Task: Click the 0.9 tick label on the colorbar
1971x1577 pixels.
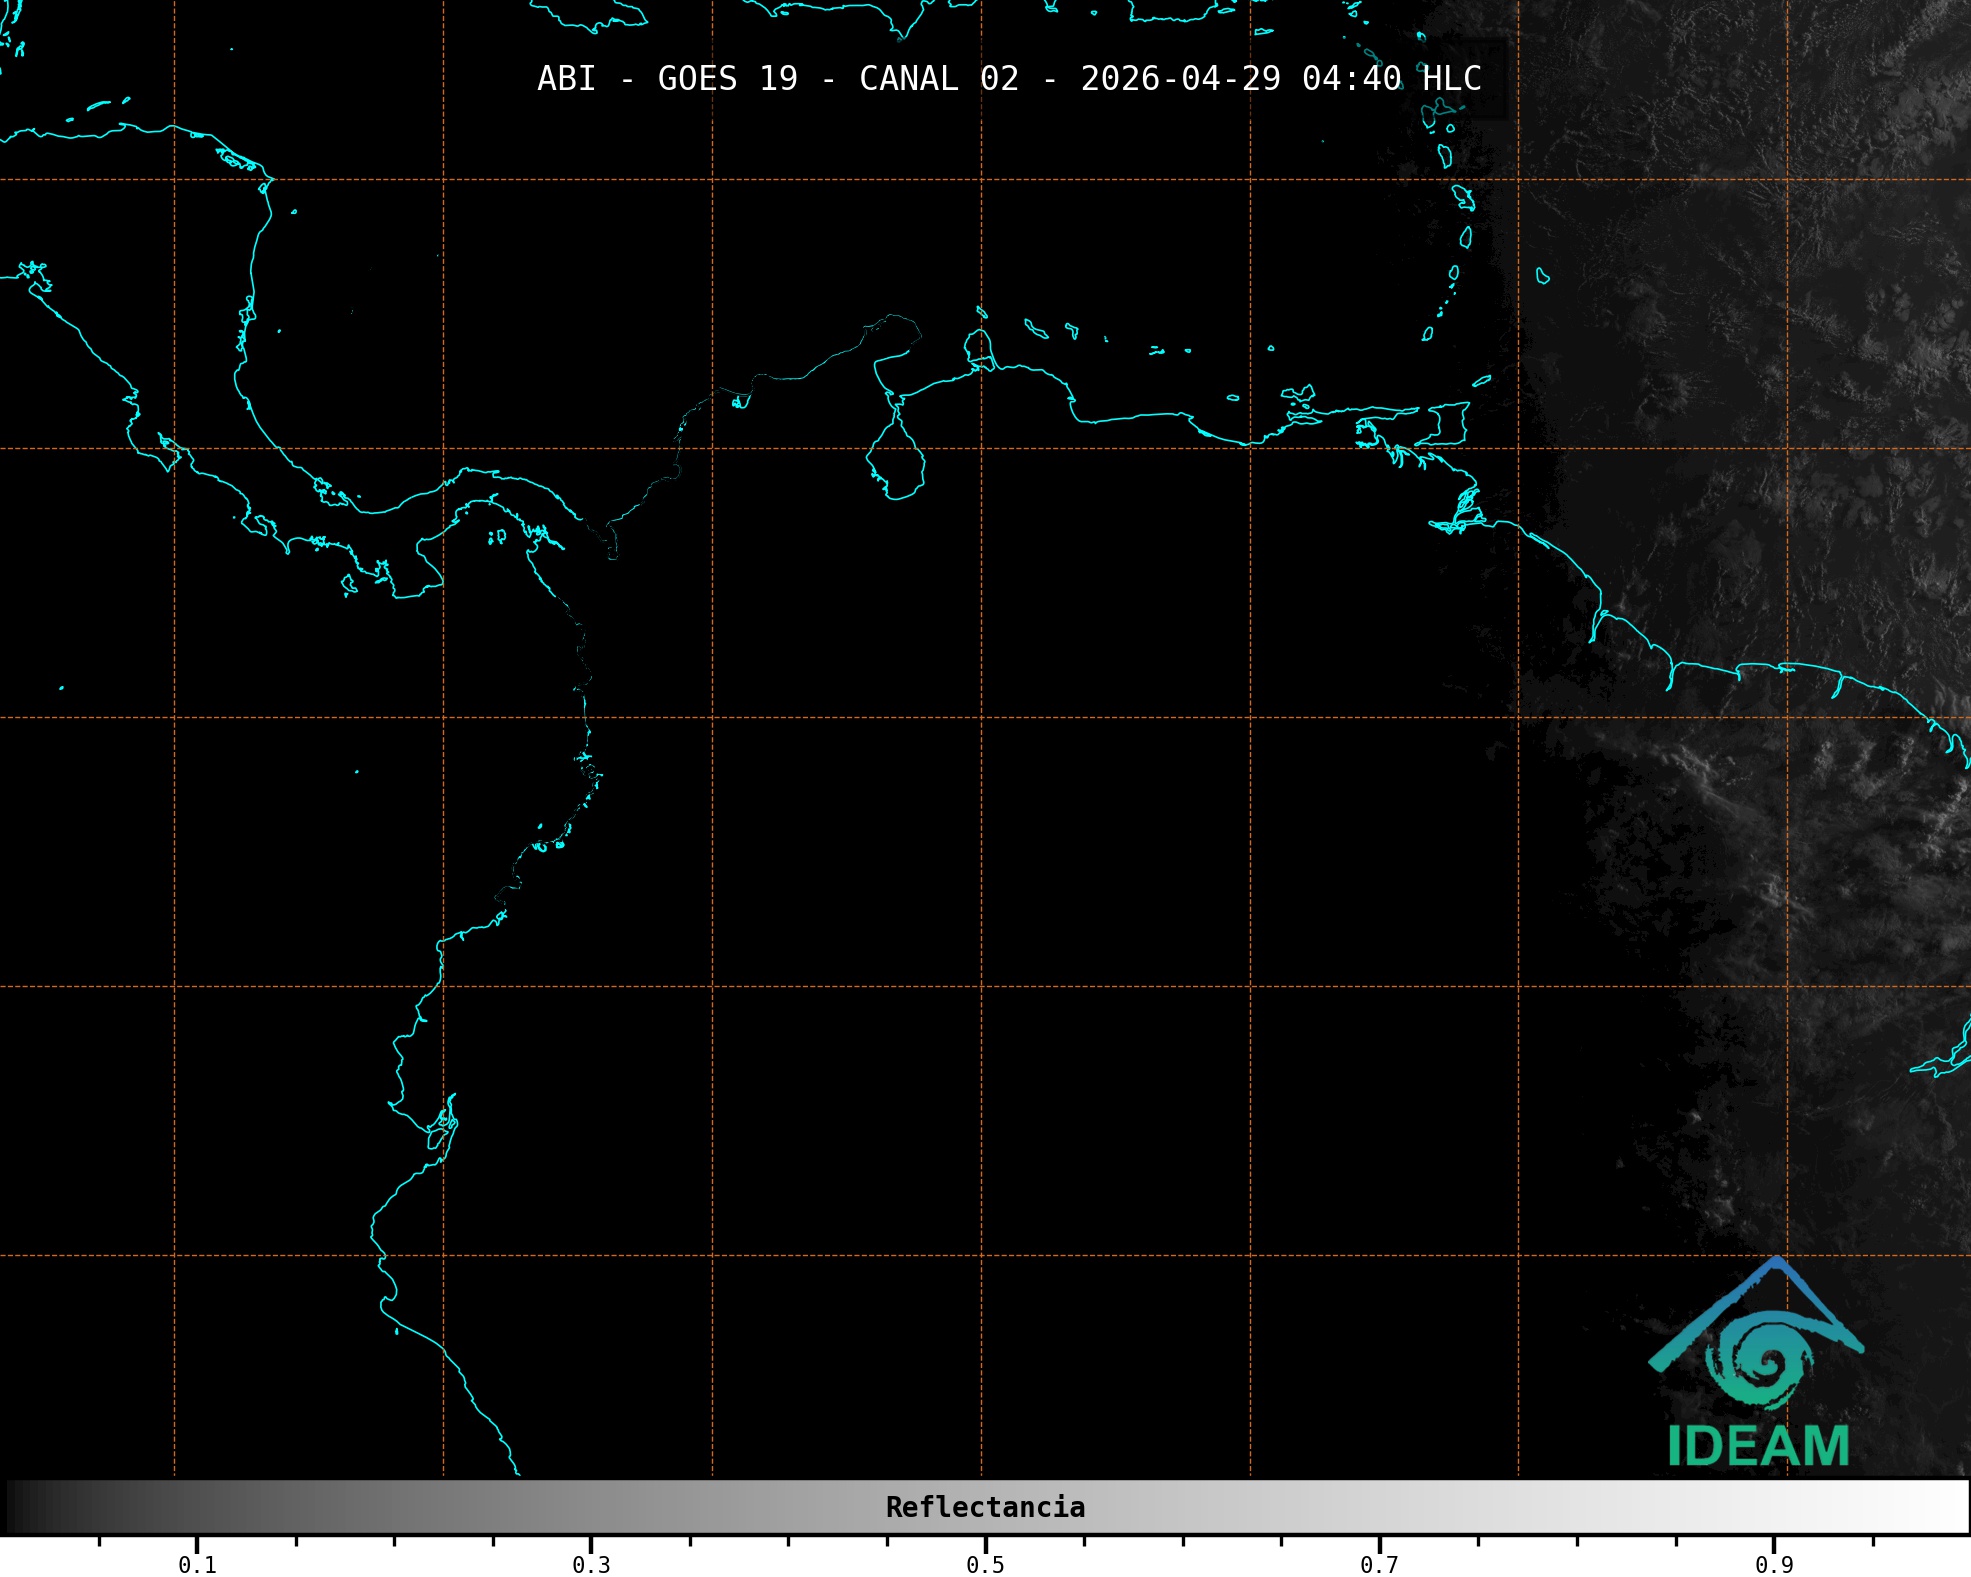Action: (1773, 1565)
